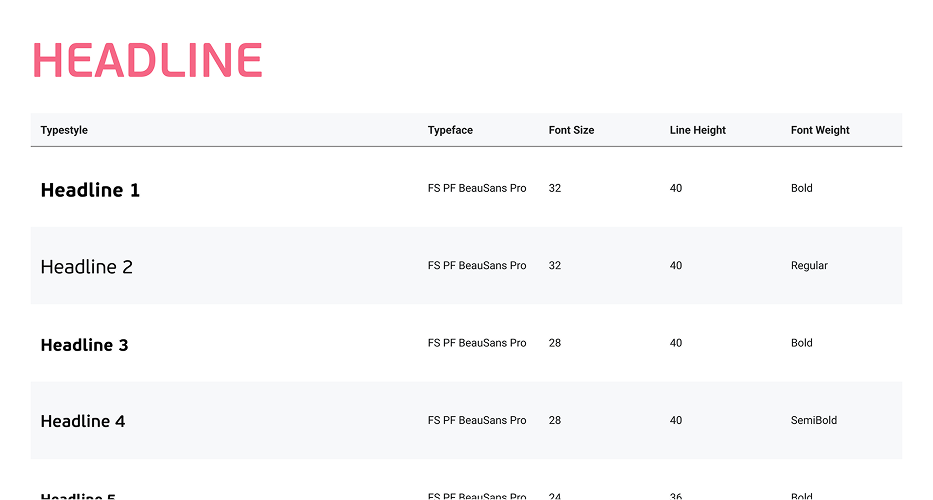Click the Headline 1 typeface cell
The image size is (933, 500).
point(477,188)
